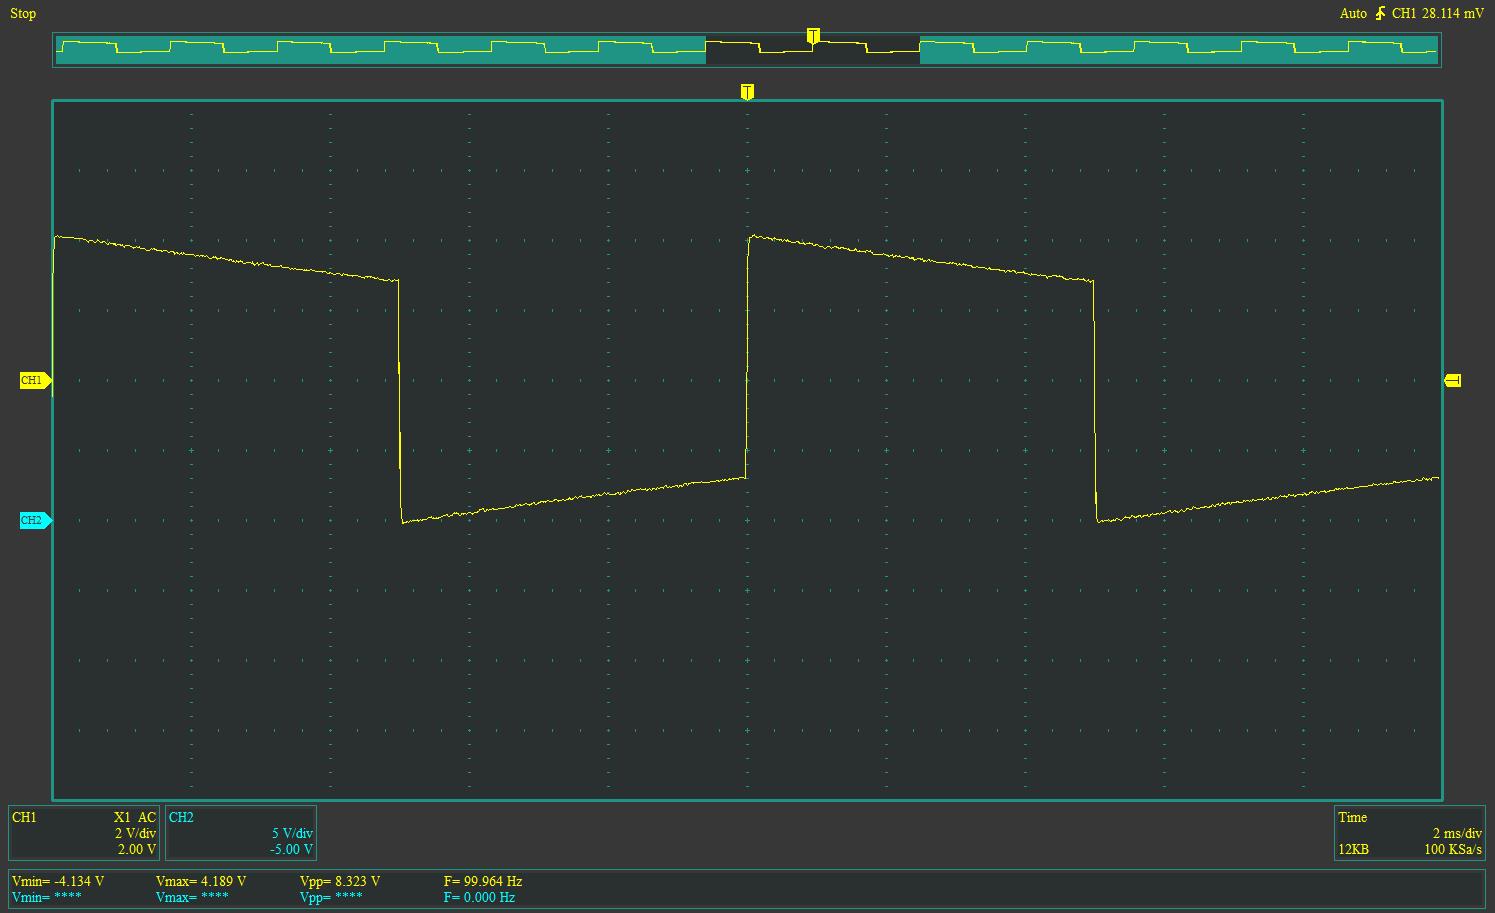
Task: Click the trigger level arrow on right edge
Action: click(1453, 380)
